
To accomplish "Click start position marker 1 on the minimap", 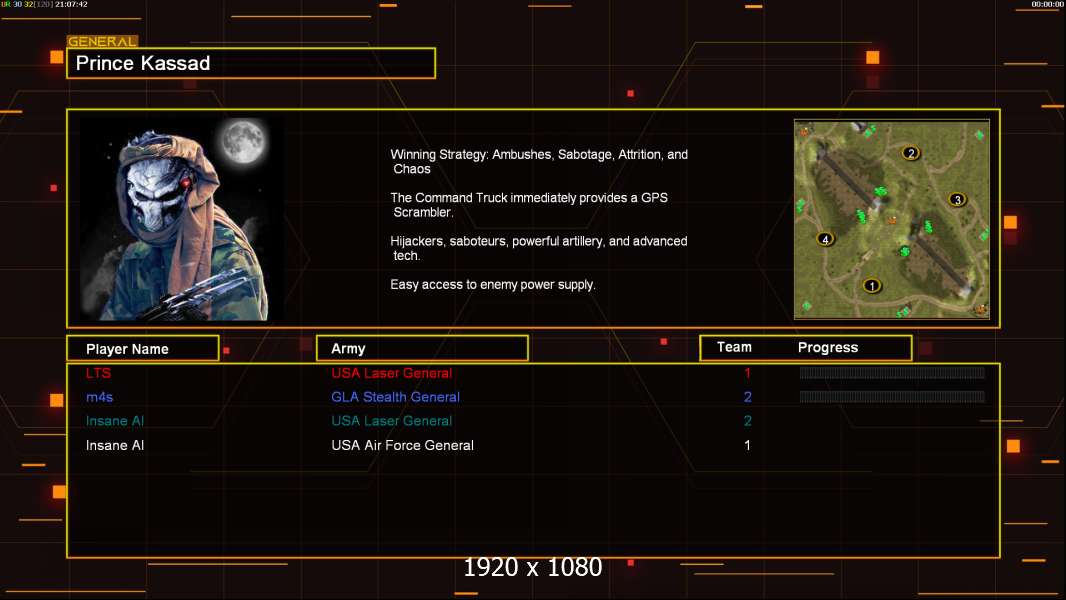I will click(872, 285).
